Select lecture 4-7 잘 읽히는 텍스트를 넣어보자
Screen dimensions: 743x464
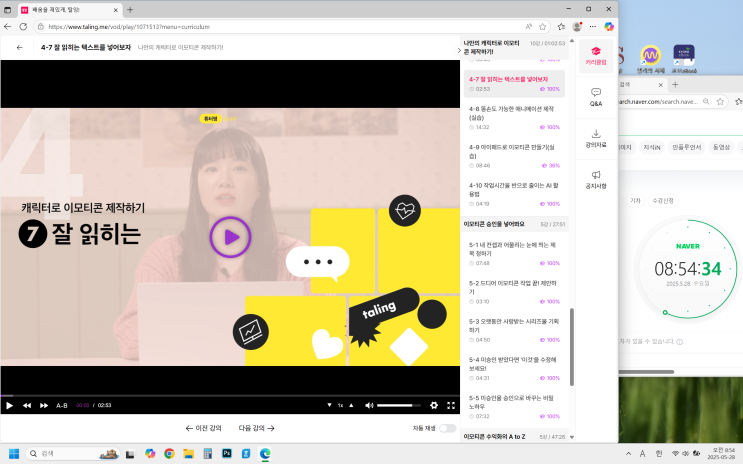(x=514, y=84)
